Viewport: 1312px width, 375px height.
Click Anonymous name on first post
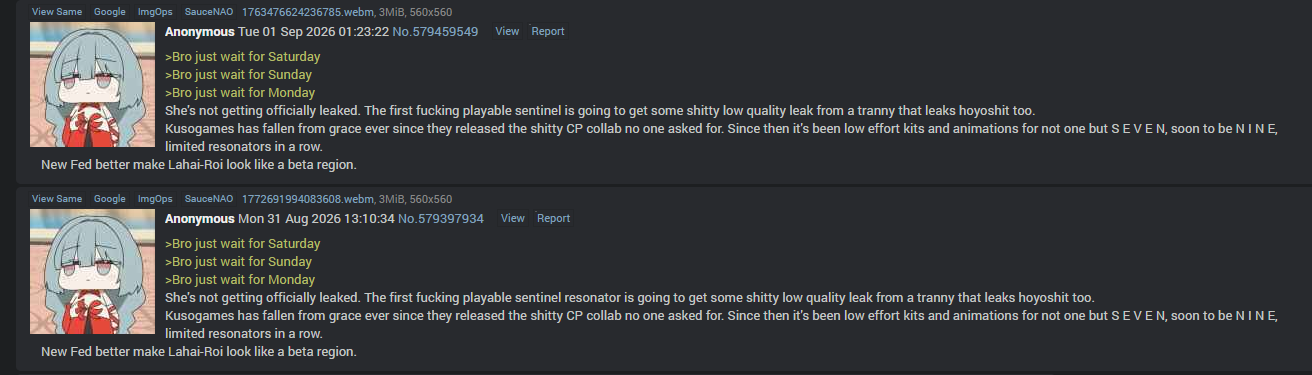(x=200, y=32)
